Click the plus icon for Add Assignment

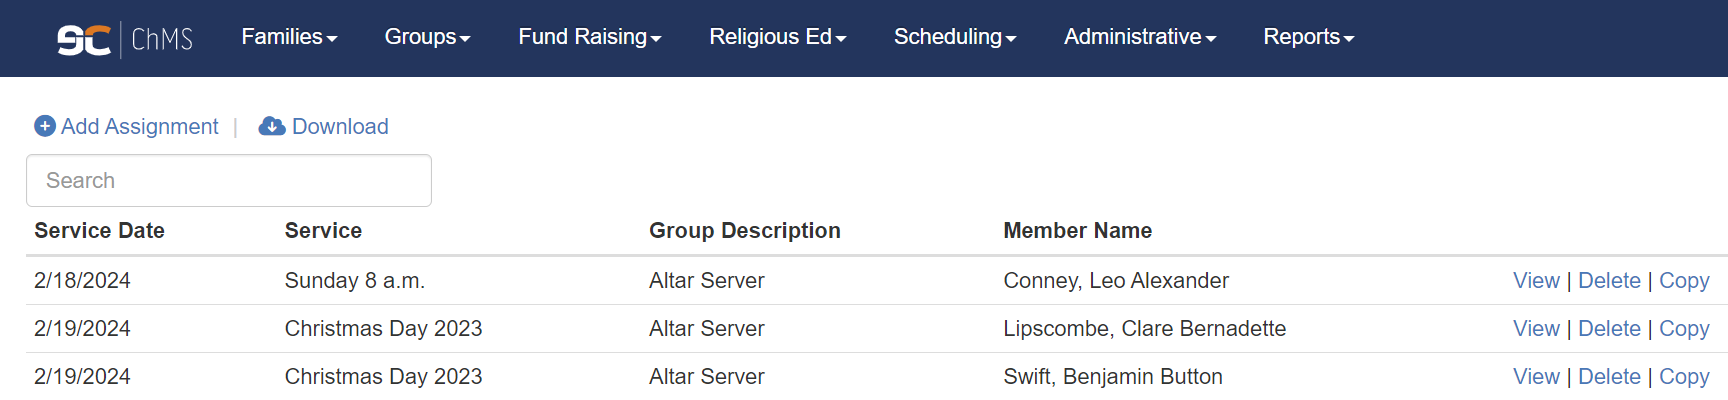click(45, 126)
